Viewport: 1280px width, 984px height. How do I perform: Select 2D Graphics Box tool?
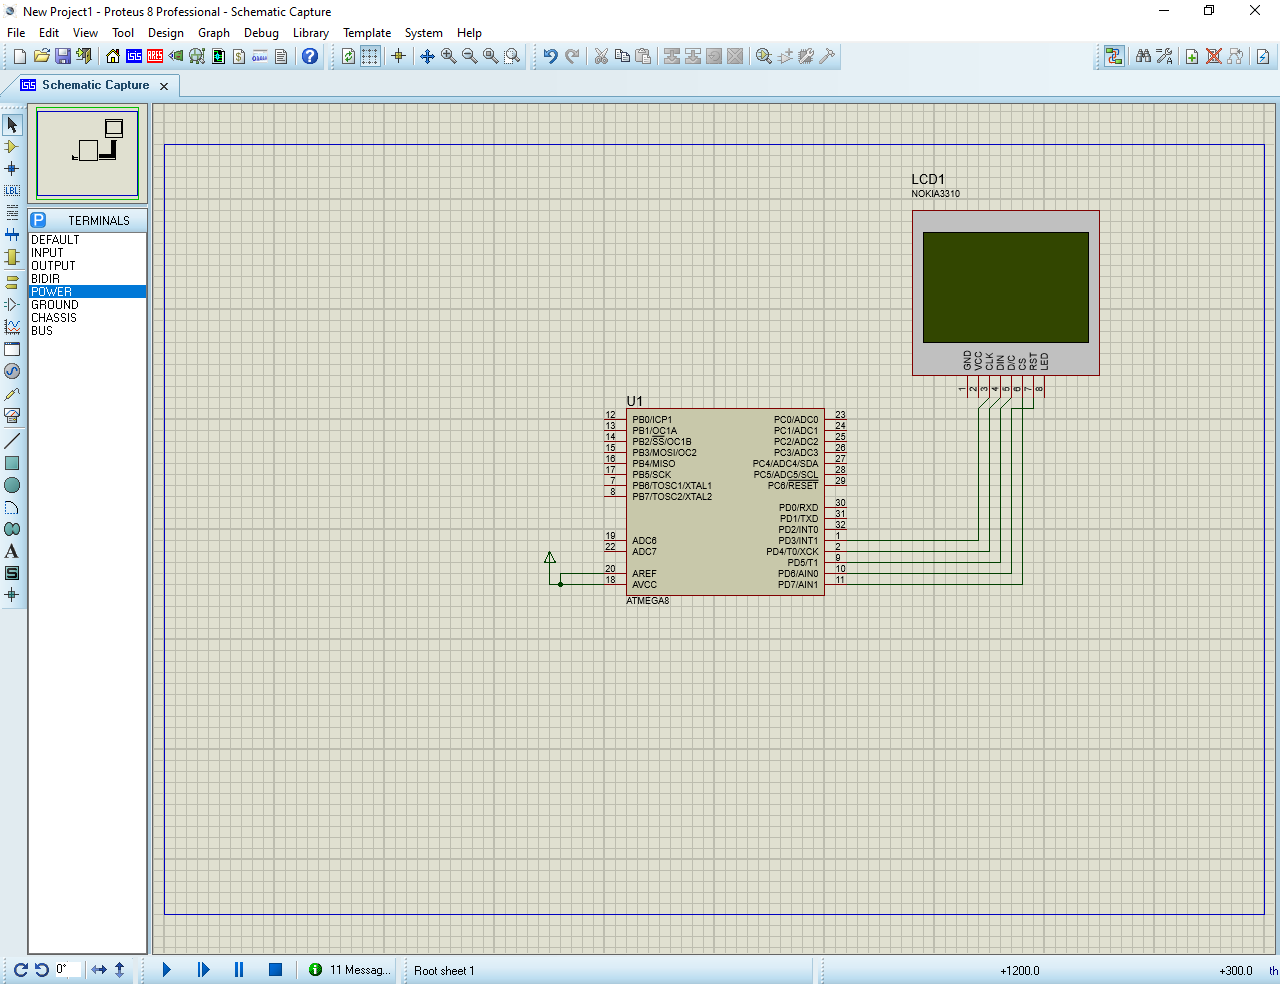coord(12,463)
